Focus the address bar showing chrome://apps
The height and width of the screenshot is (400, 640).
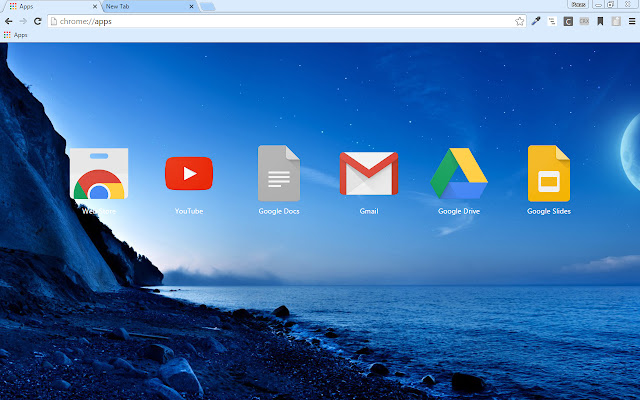[x=286, y=21]
